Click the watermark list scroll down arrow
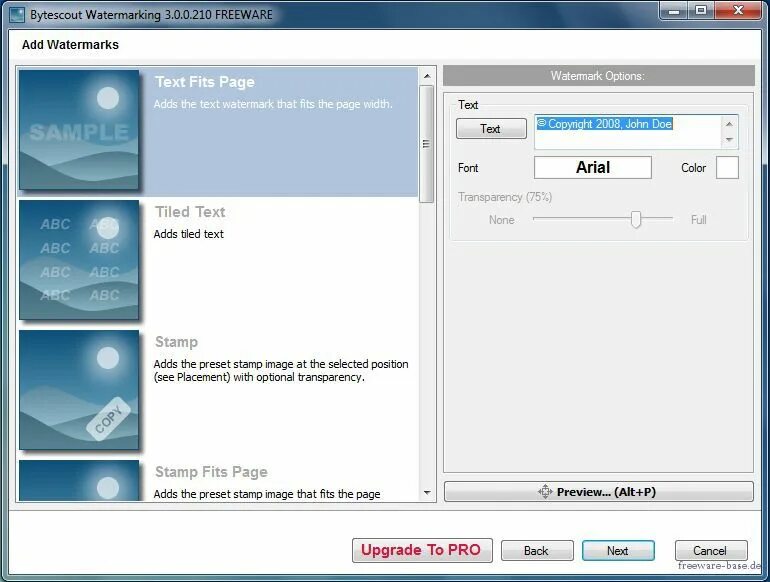This screenshot has width=770, height=582. point(427,493)
